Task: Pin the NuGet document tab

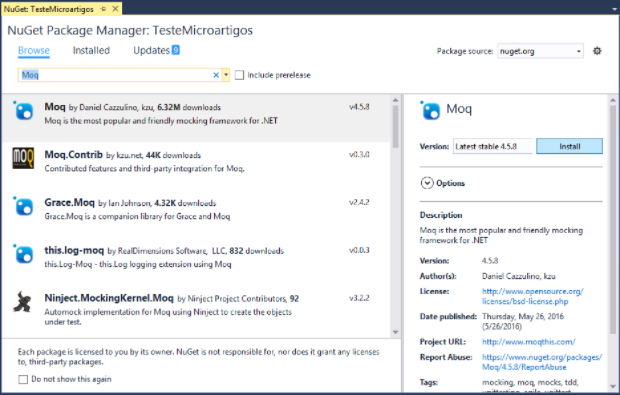Action: (x=103, y=9)
